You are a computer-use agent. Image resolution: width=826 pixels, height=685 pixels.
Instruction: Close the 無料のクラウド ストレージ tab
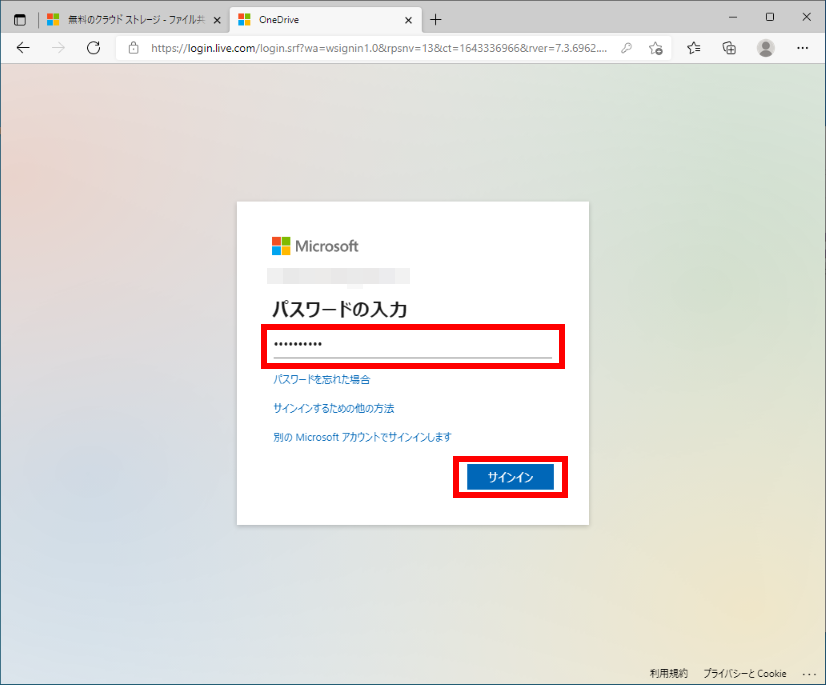(x=217, y=20)
